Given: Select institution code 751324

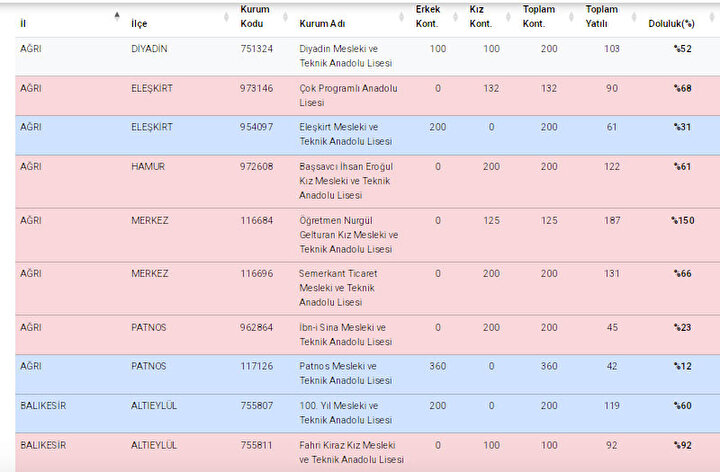Looking at the screenshot, I should pyautogui.click(x=257, y=49).
